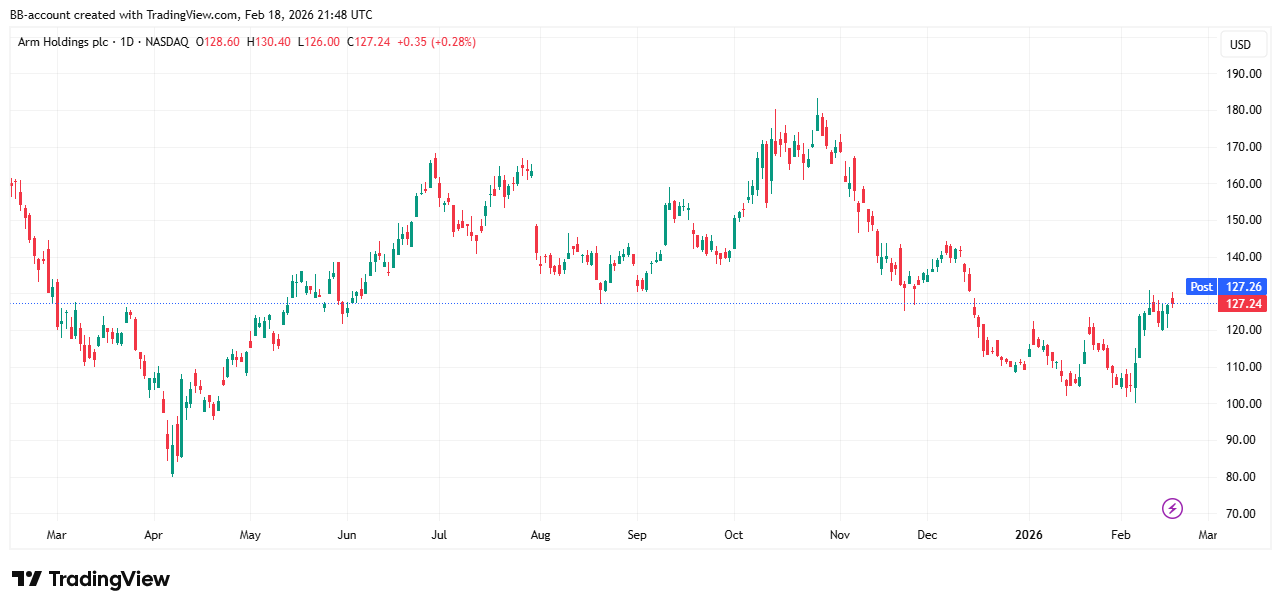Select the red 127.24 current price tag
This screenshot has height=609, width=1281.
(1240, 304)
